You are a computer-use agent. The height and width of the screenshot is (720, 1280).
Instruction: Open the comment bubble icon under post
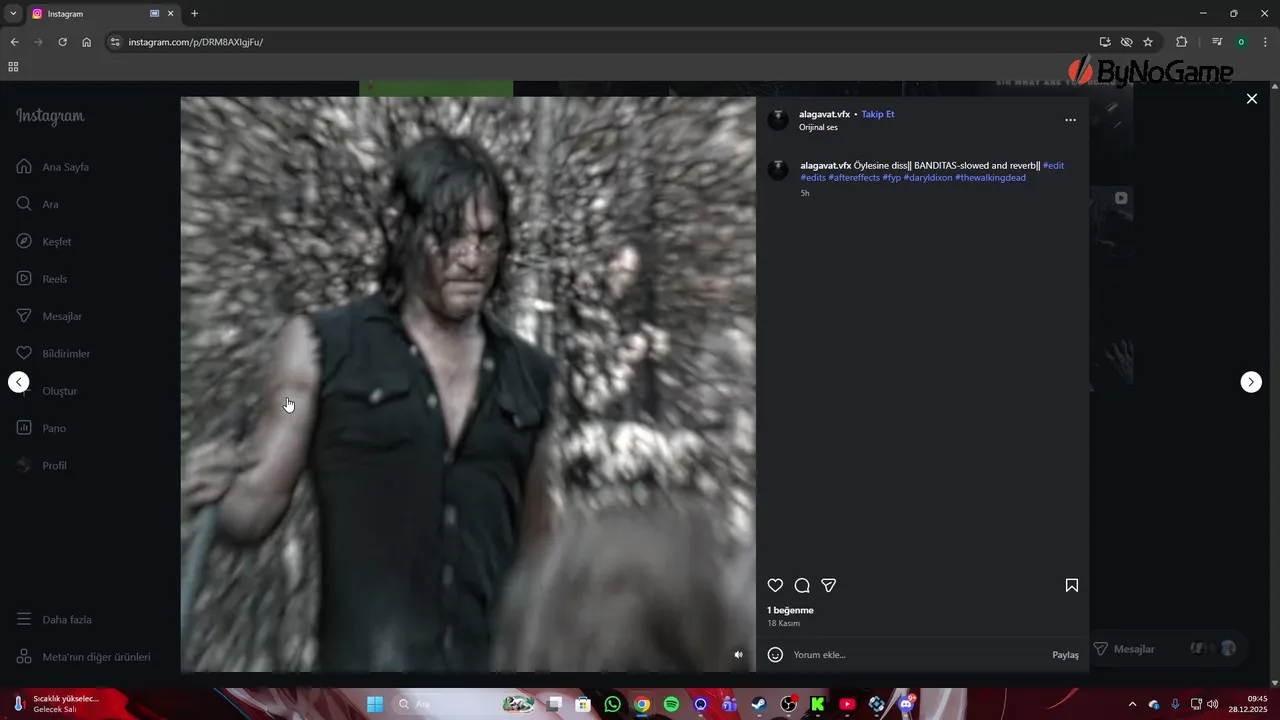pyautogui.click(x=802, y=586)
